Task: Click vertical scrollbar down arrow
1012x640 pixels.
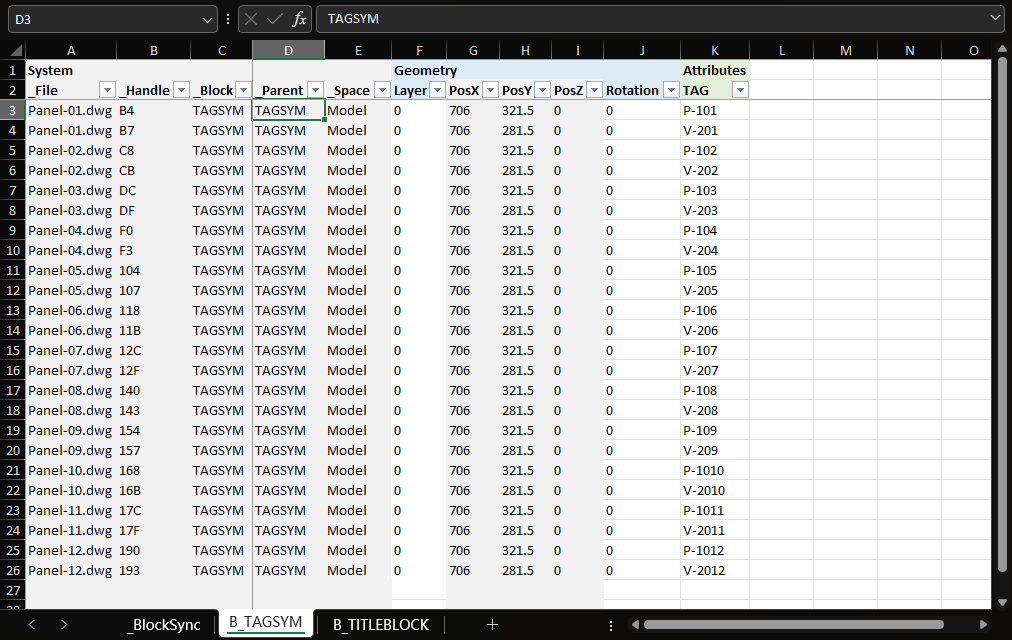Action: (1002, 603)
